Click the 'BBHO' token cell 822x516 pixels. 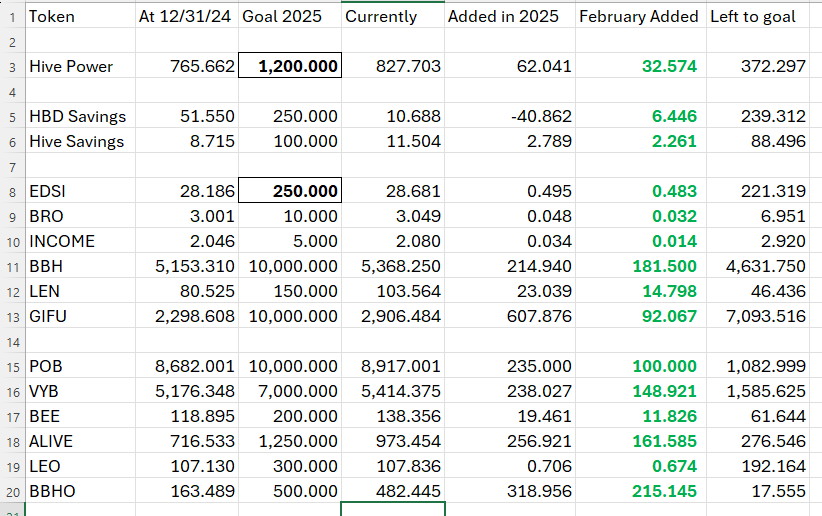80,491
